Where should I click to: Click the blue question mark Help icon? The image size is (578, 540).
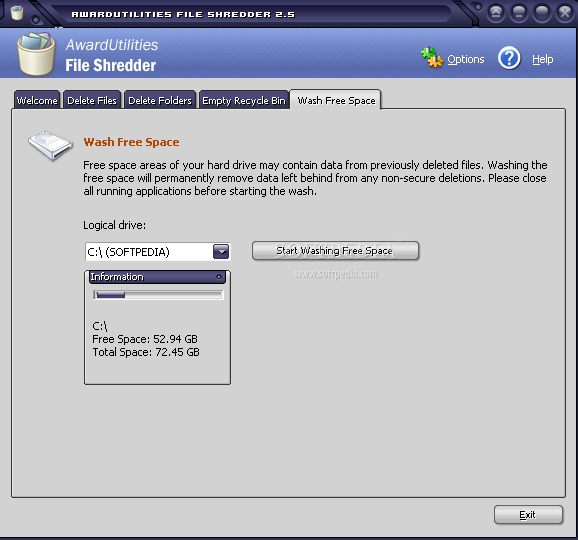pos(509,58)
